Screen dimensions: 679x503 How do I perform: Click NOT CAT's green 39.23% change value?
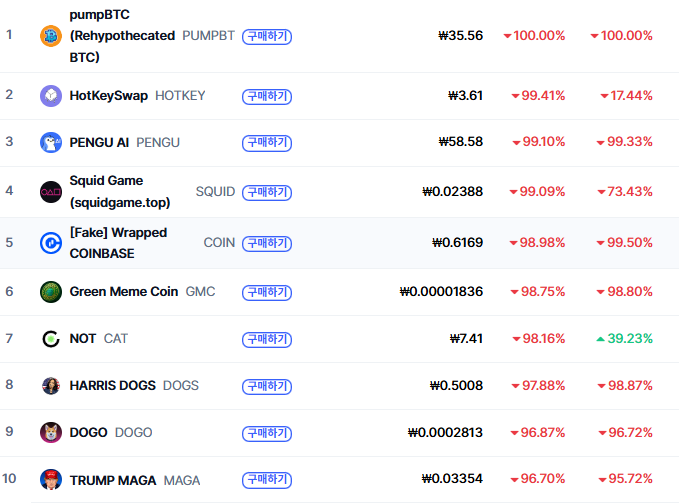click(629, 339)
